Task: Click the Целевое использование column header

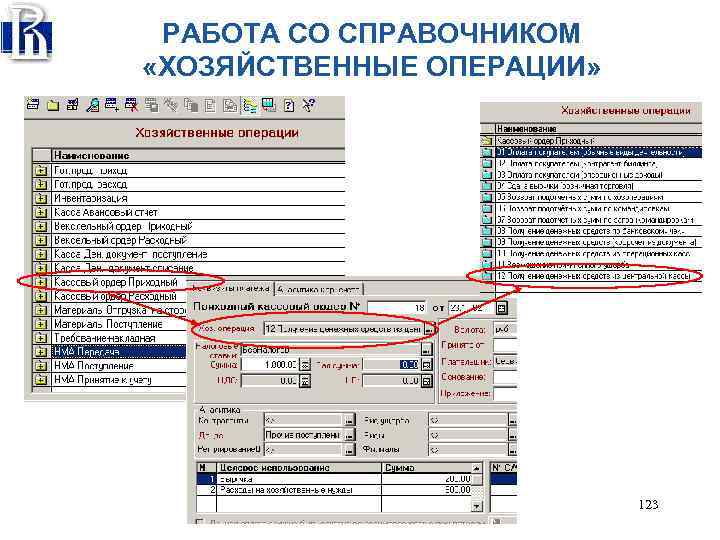Action: pos(299,467)
